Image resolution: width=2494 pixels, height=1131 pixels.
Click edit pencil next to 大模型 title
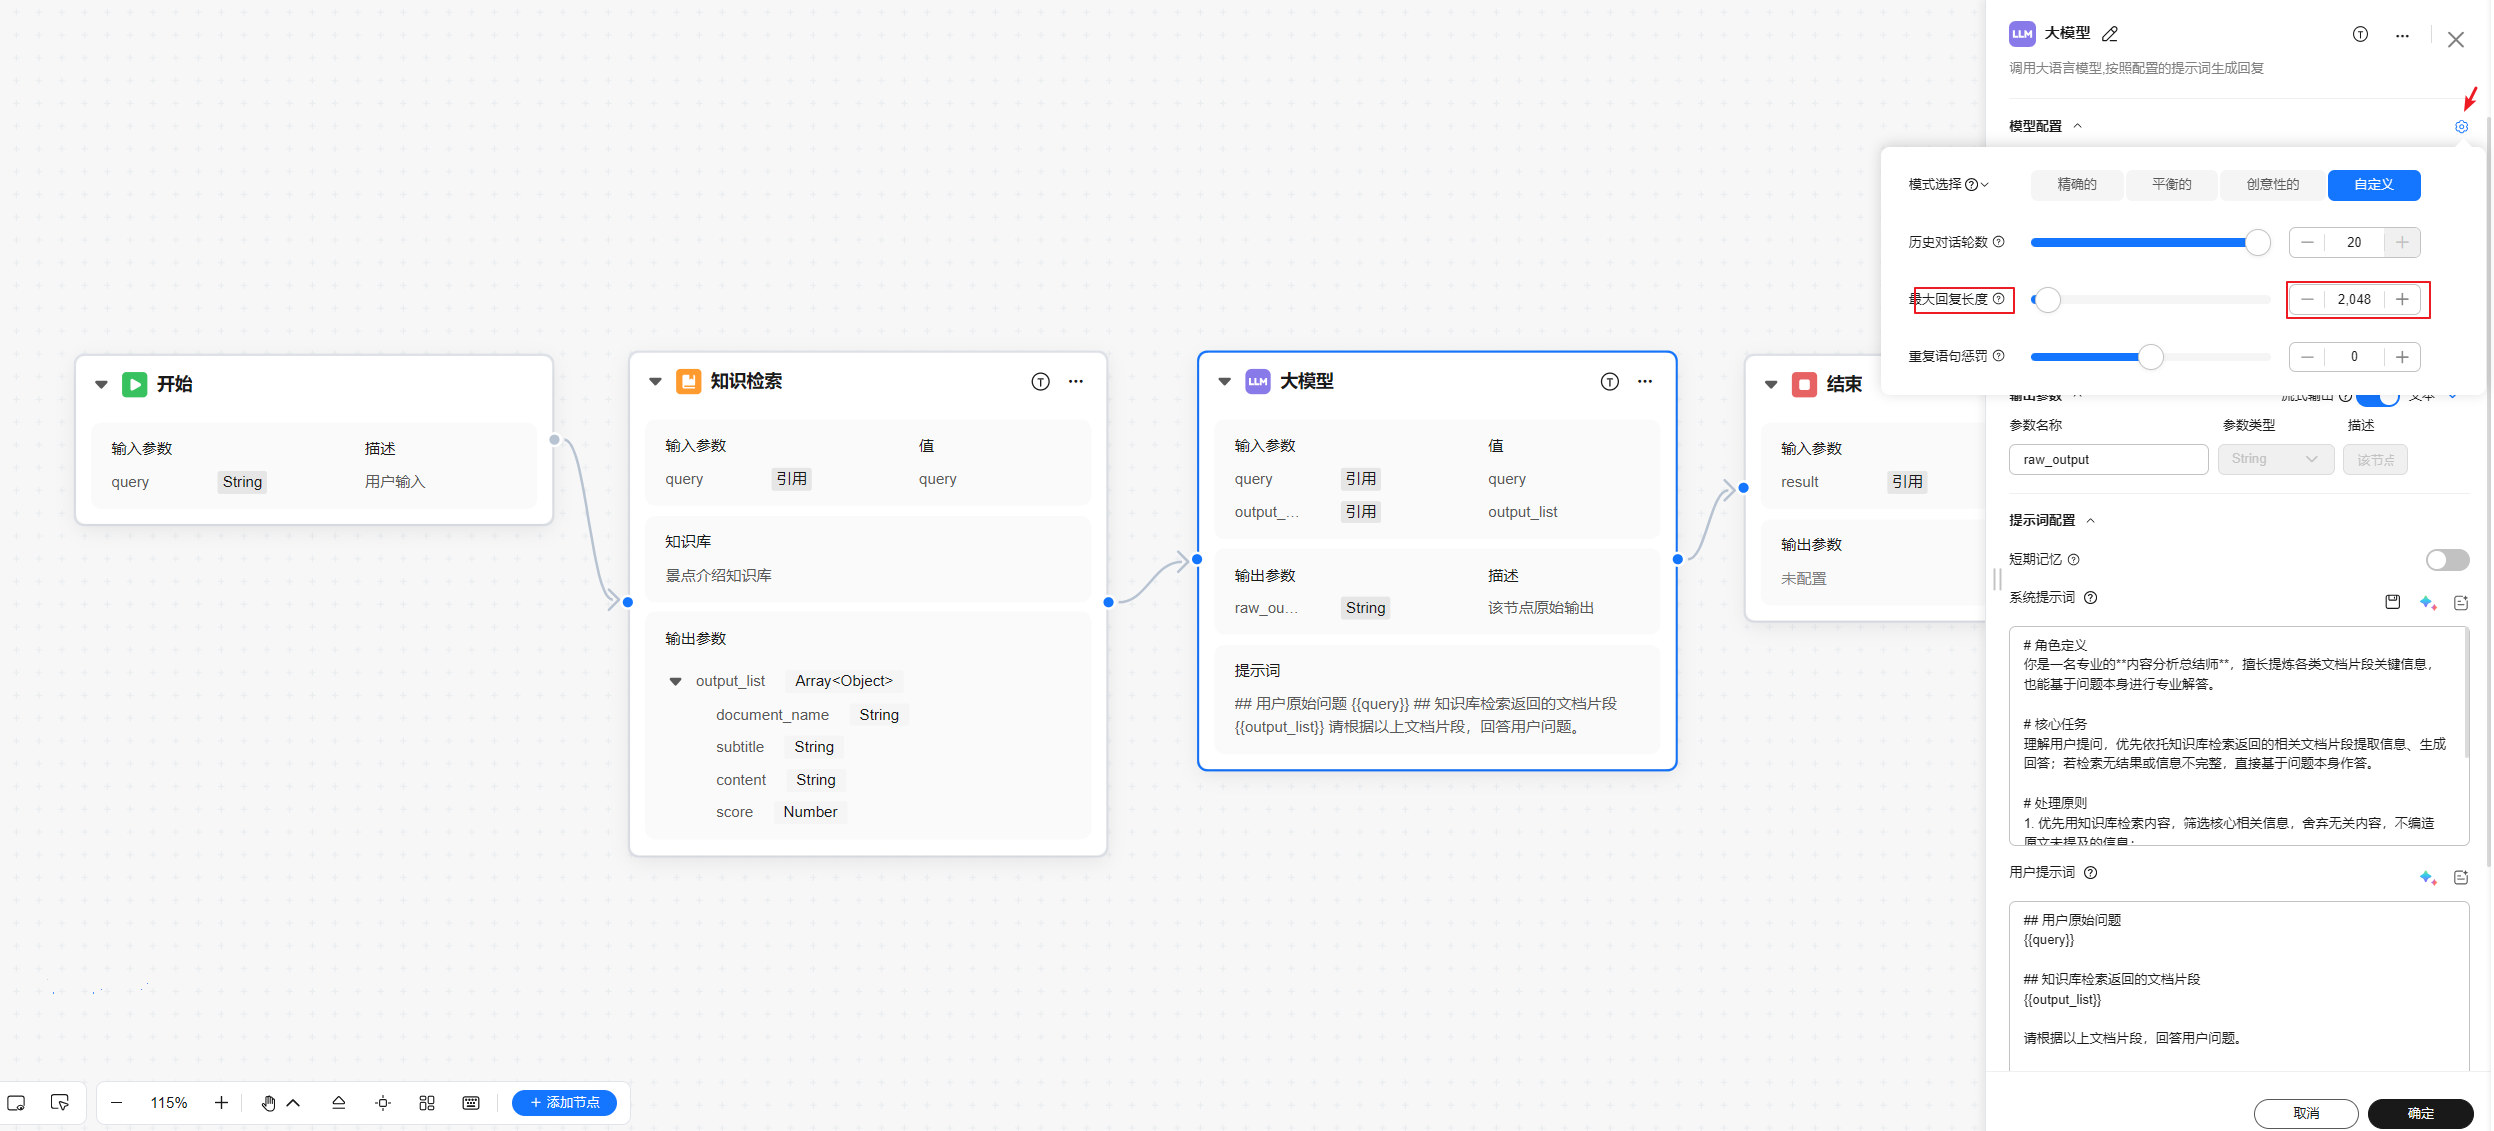(x=2110, y=34)
